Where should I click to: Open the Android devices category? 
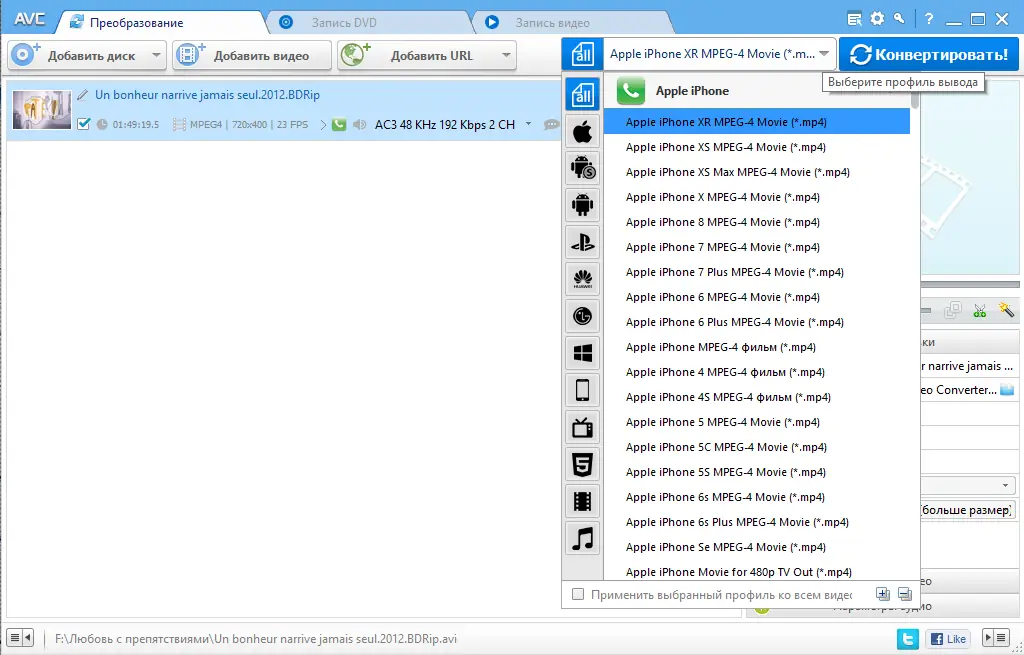pos(582,205)
